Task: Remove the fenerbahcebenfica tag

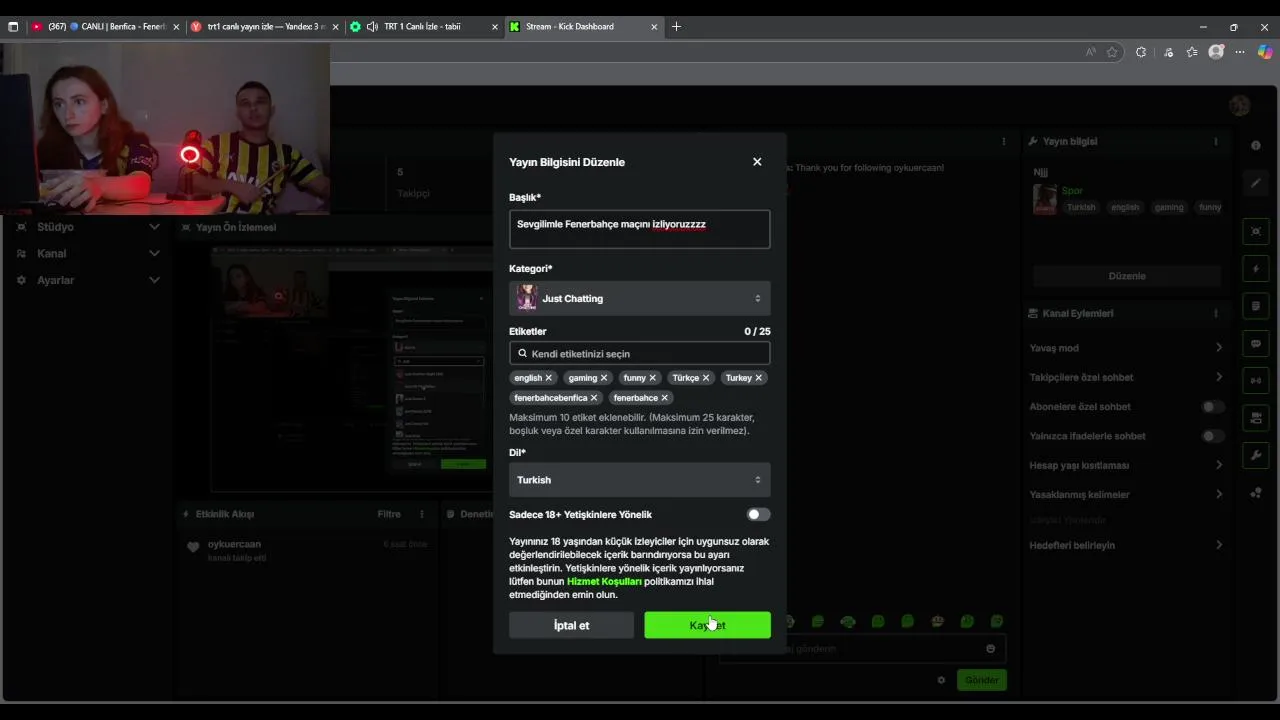Action: coord(594,398)
